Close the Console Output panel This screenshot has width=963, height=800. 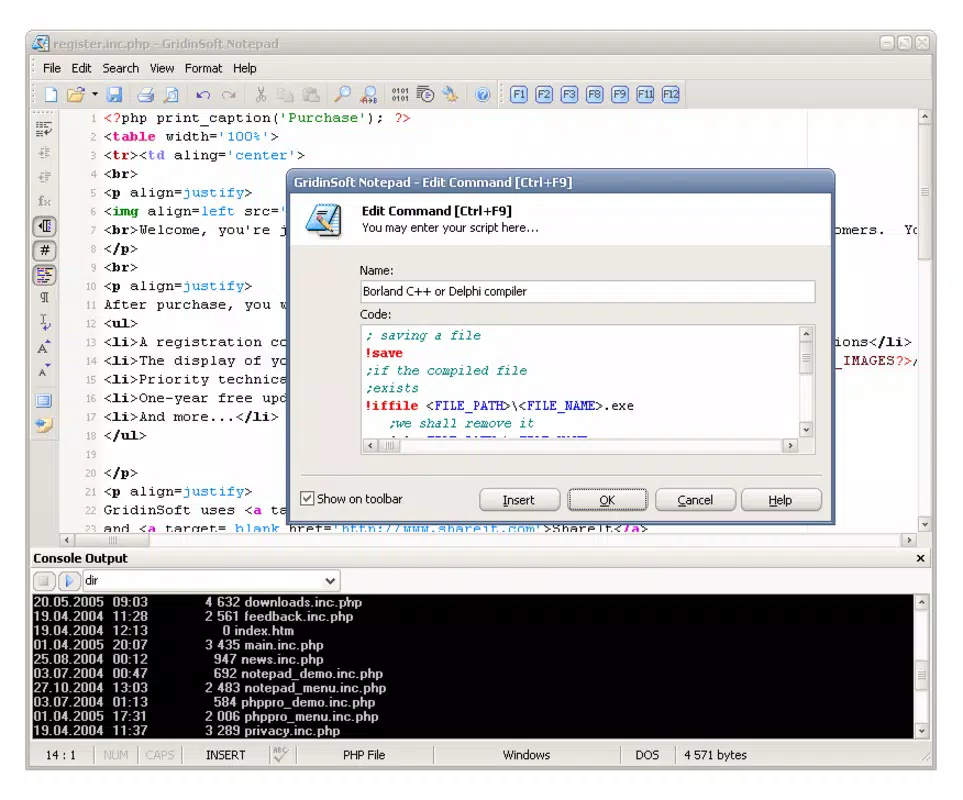tap(920, 558)
